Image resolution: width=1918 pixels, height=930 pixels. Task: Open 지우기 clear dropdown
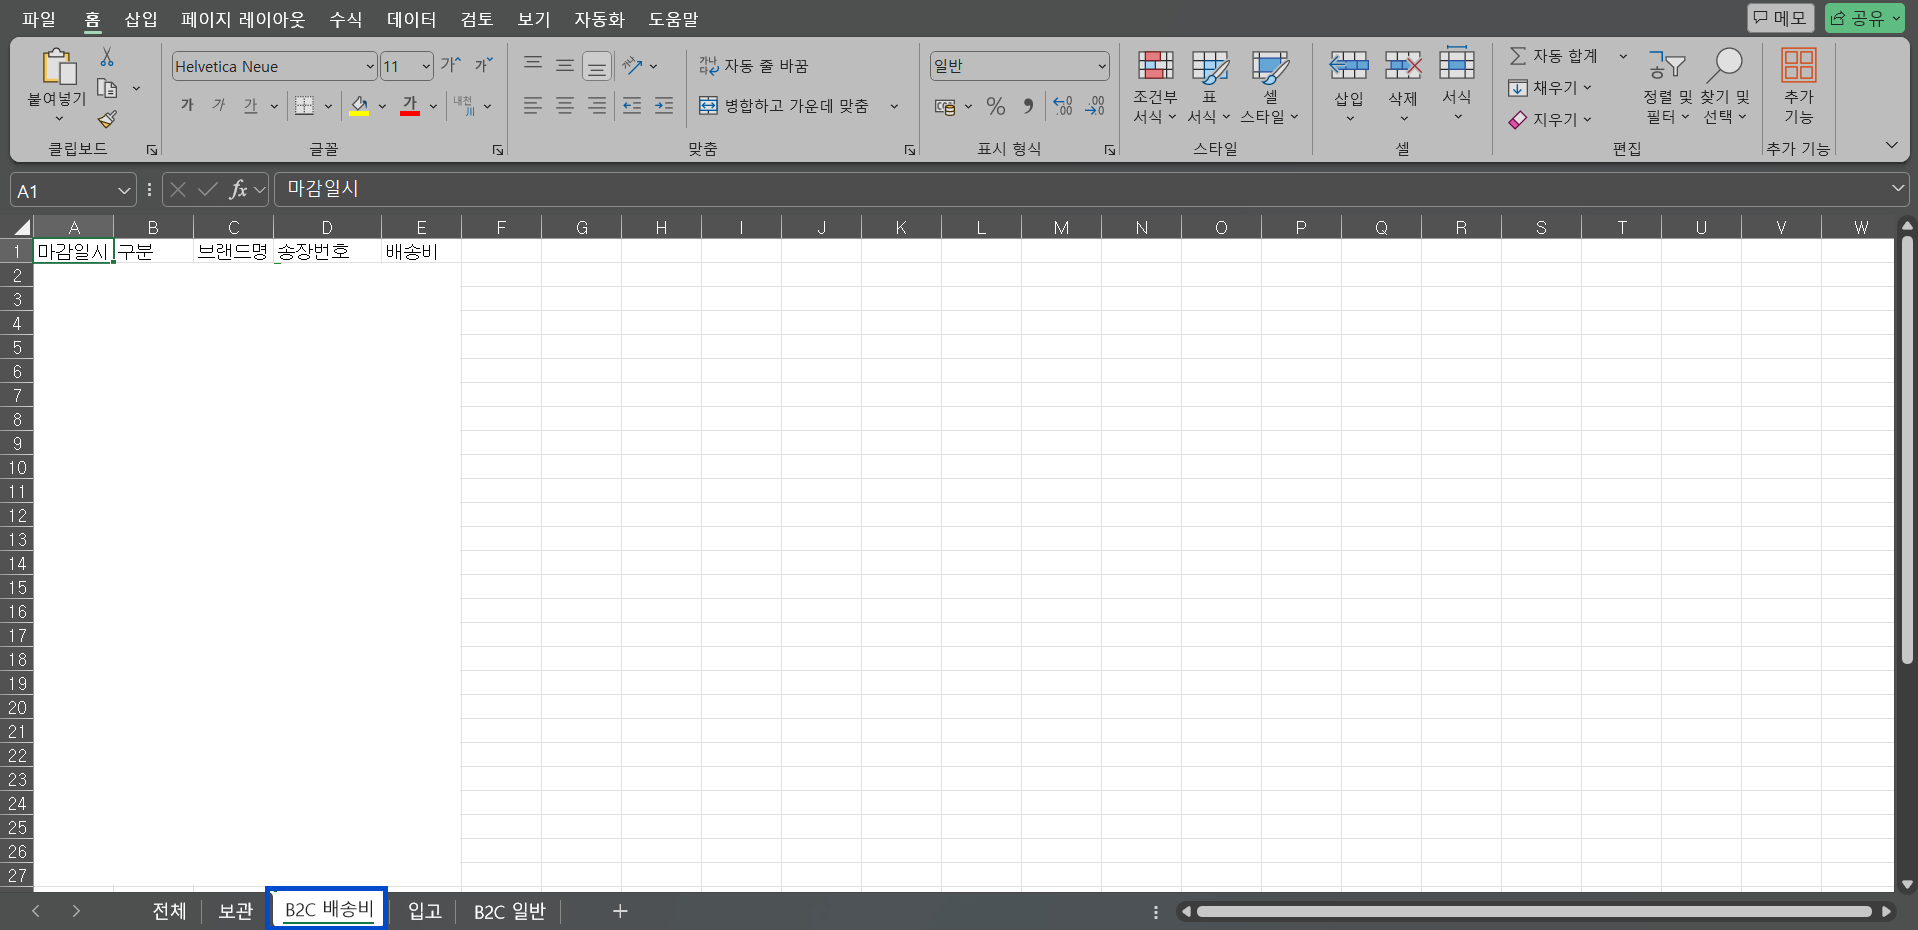1549,119
